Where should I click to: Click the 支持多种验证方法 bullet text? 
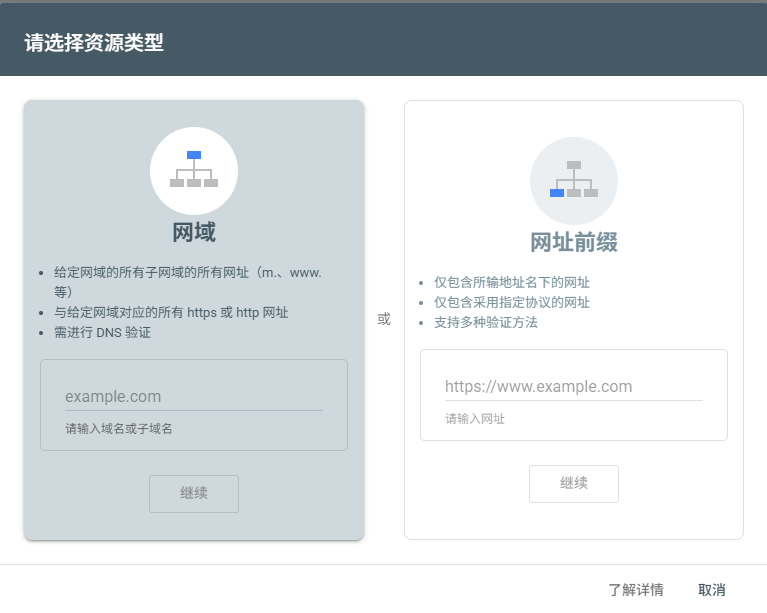(486, 322)
